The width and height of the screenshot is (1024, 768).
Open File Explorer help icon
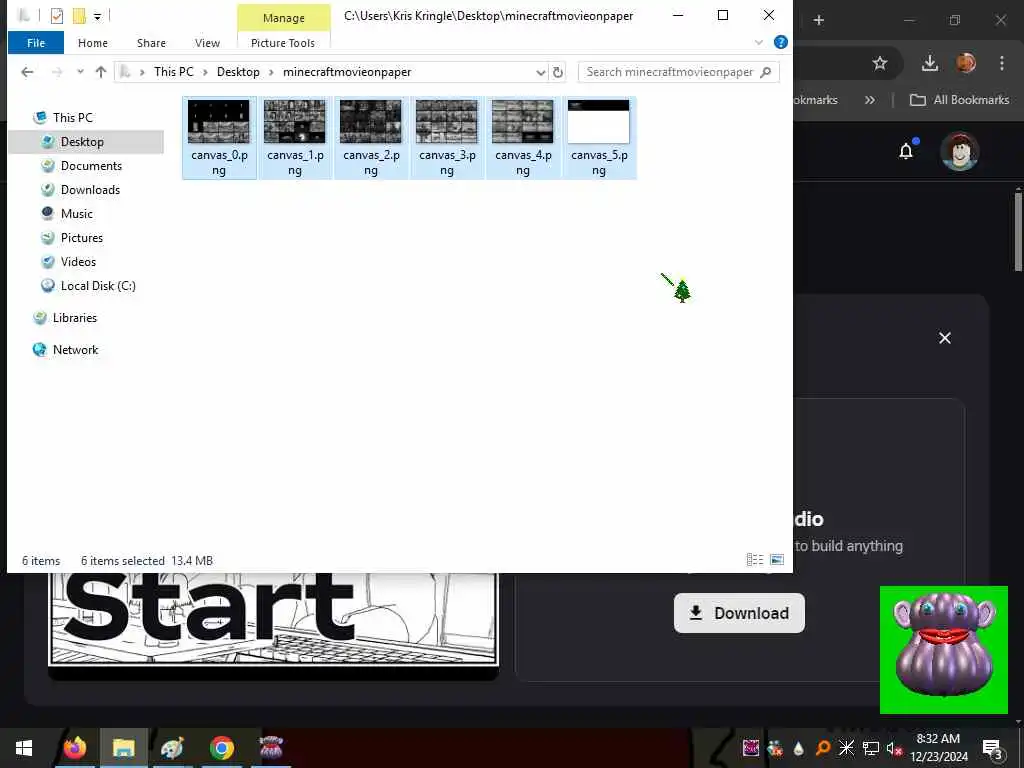(780, 42)
